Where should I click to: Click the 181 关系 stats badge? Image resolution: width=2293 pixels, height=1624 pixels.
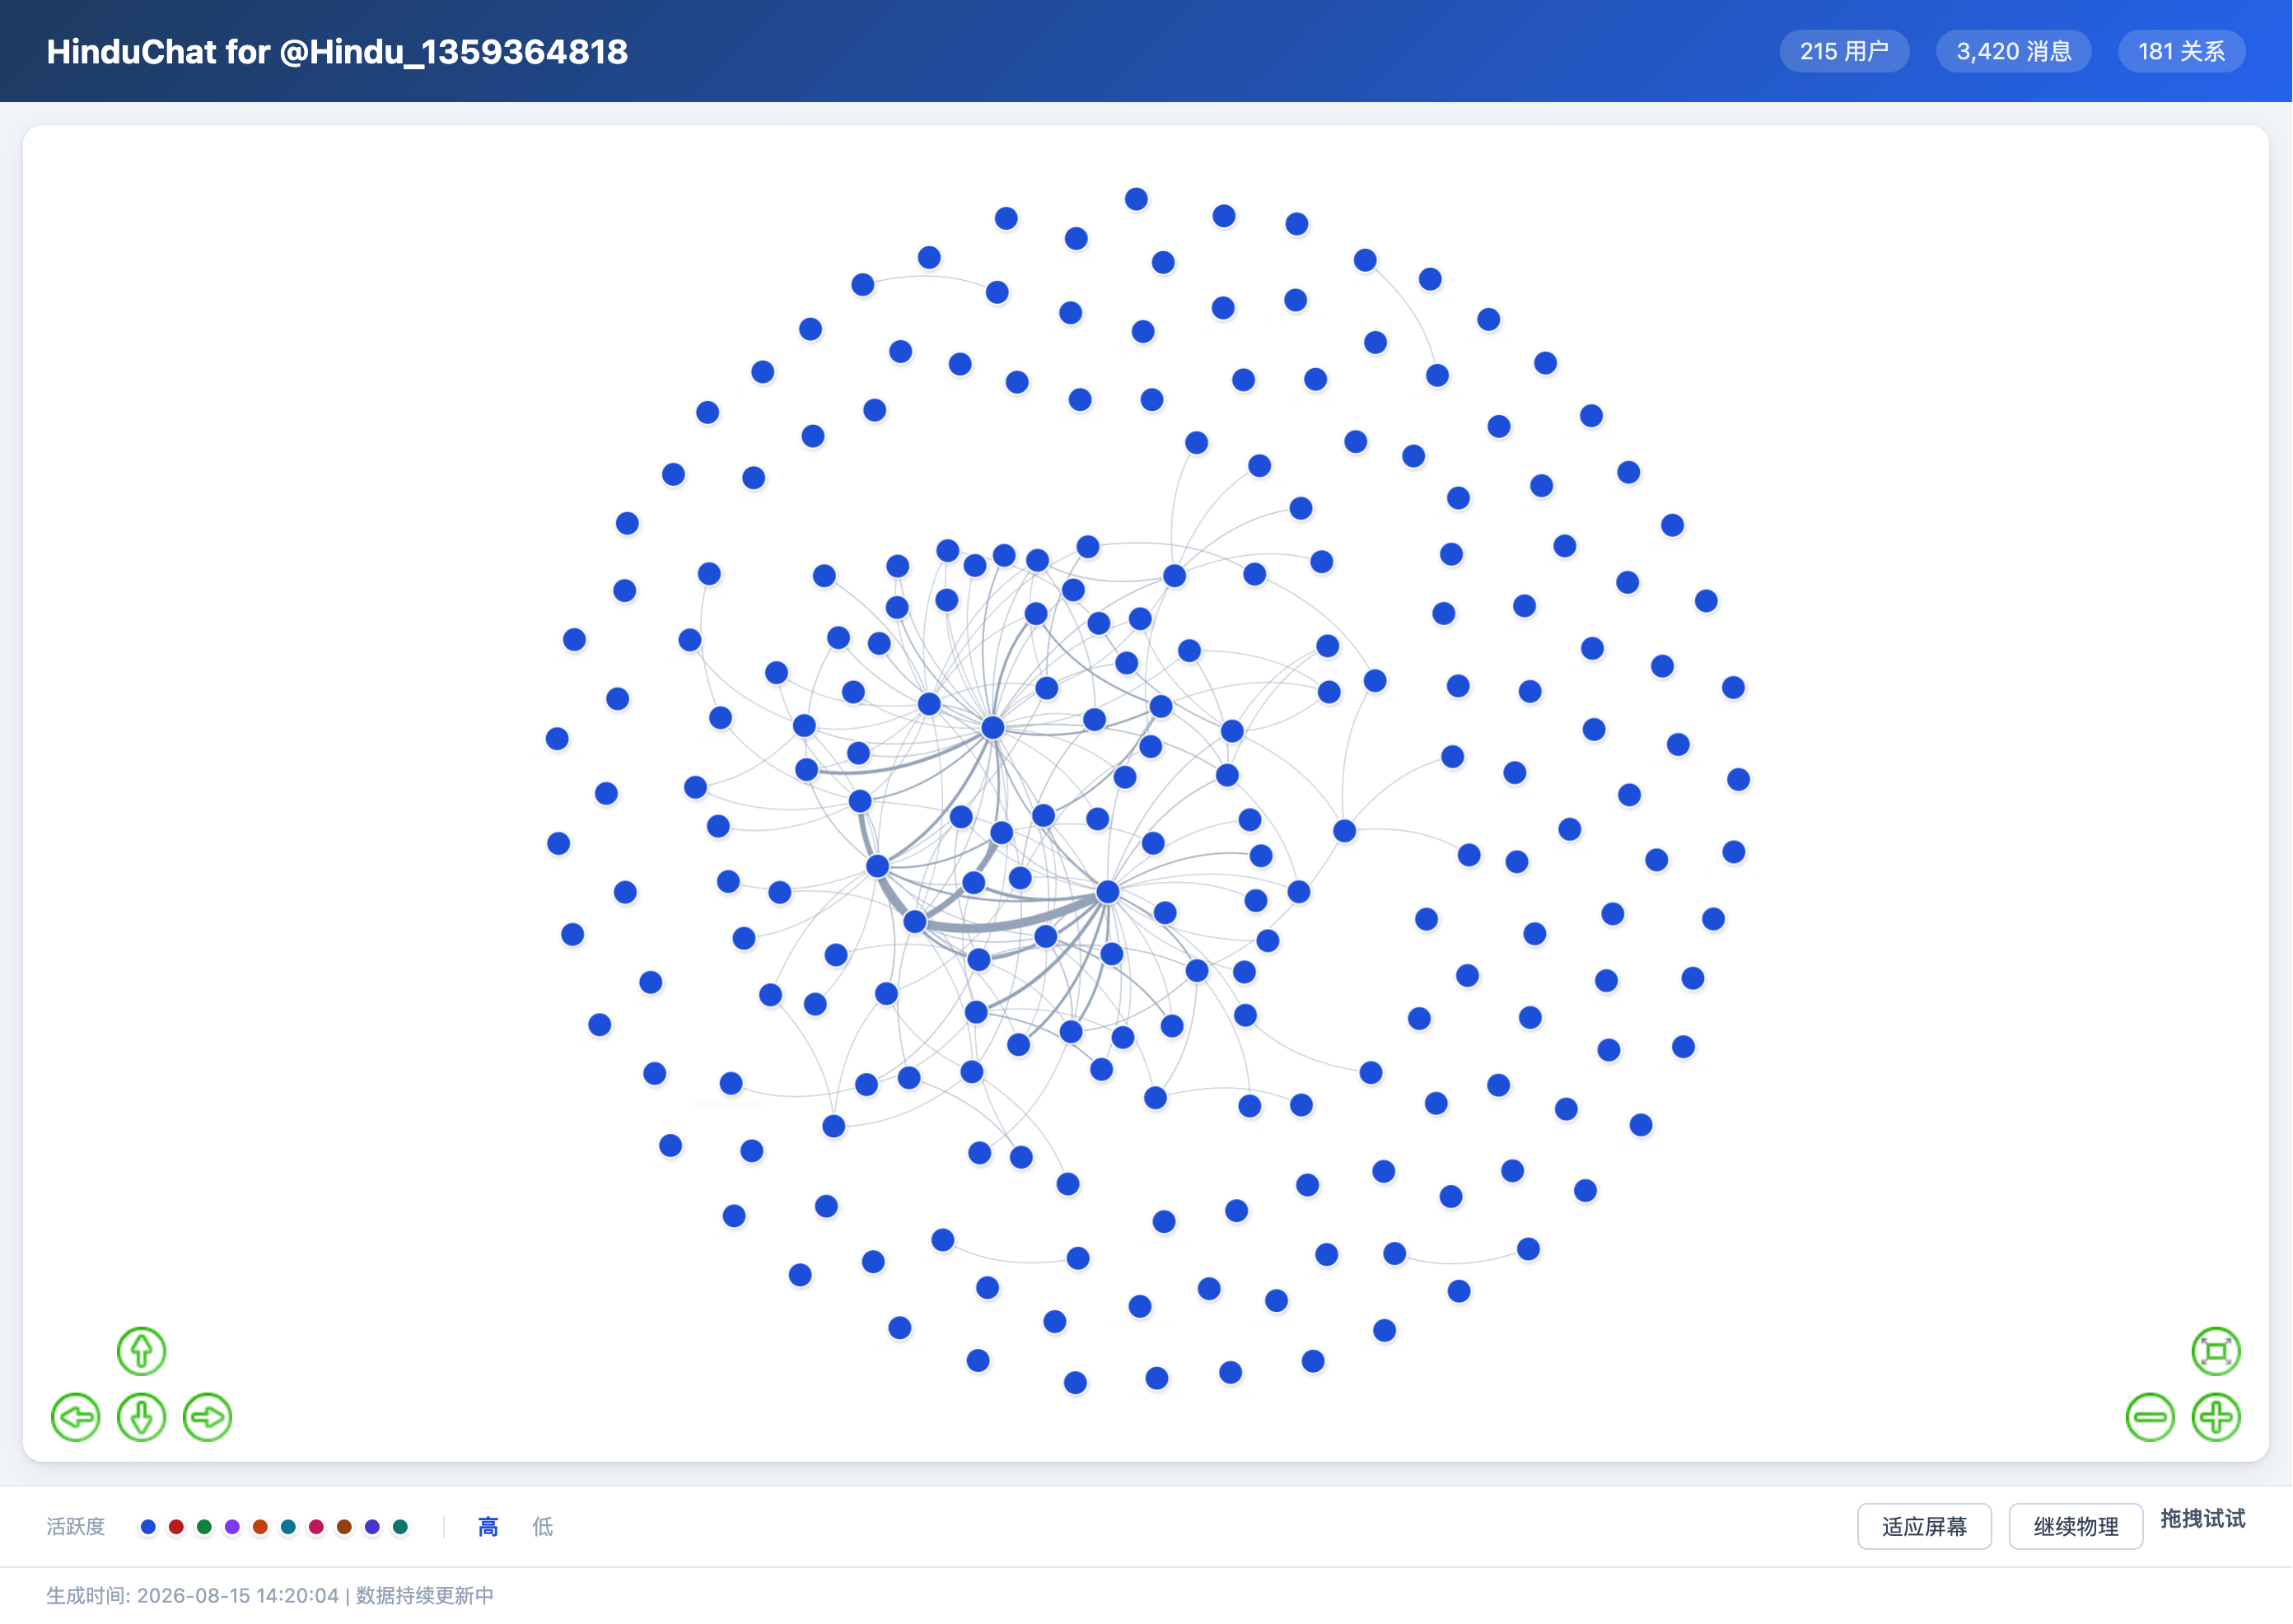(x=2181, y=51)
